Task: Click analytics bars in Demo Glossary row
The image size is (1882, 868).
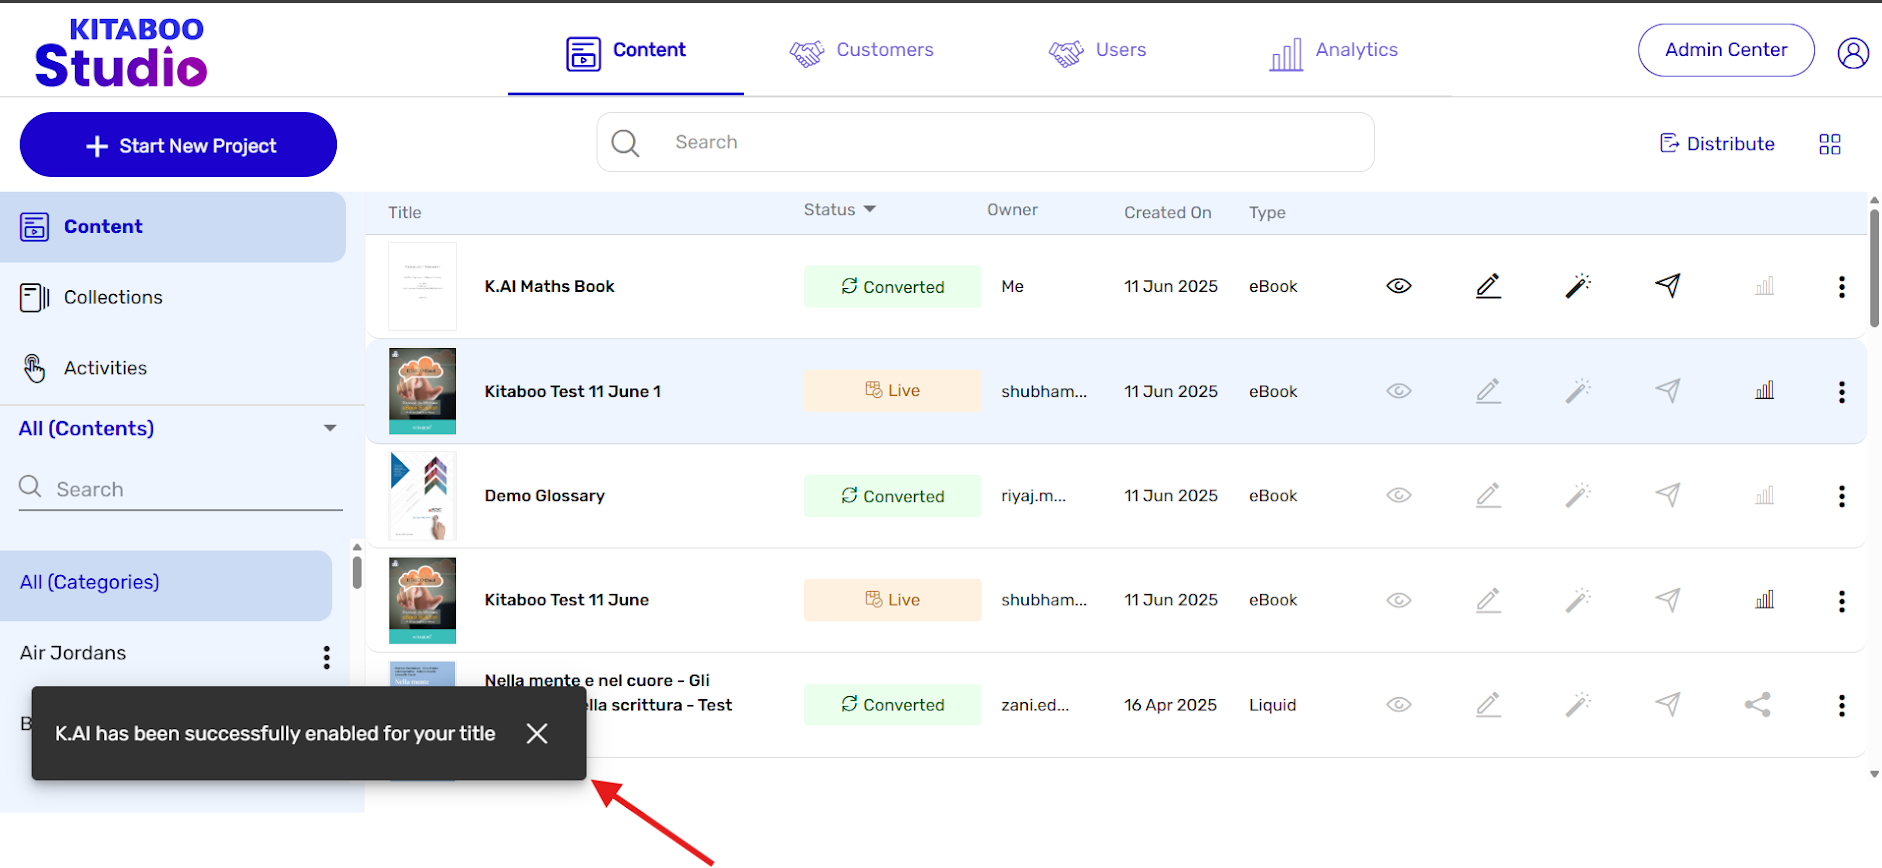Action: pos(1765,495)
